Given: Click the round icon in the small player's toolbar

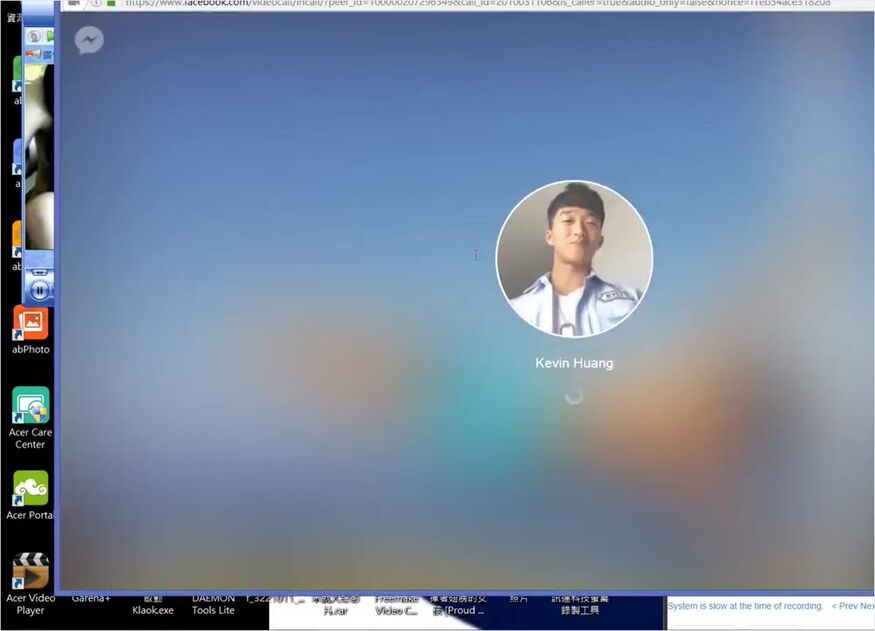Looking at the screenshot, I should pos(35,37).
